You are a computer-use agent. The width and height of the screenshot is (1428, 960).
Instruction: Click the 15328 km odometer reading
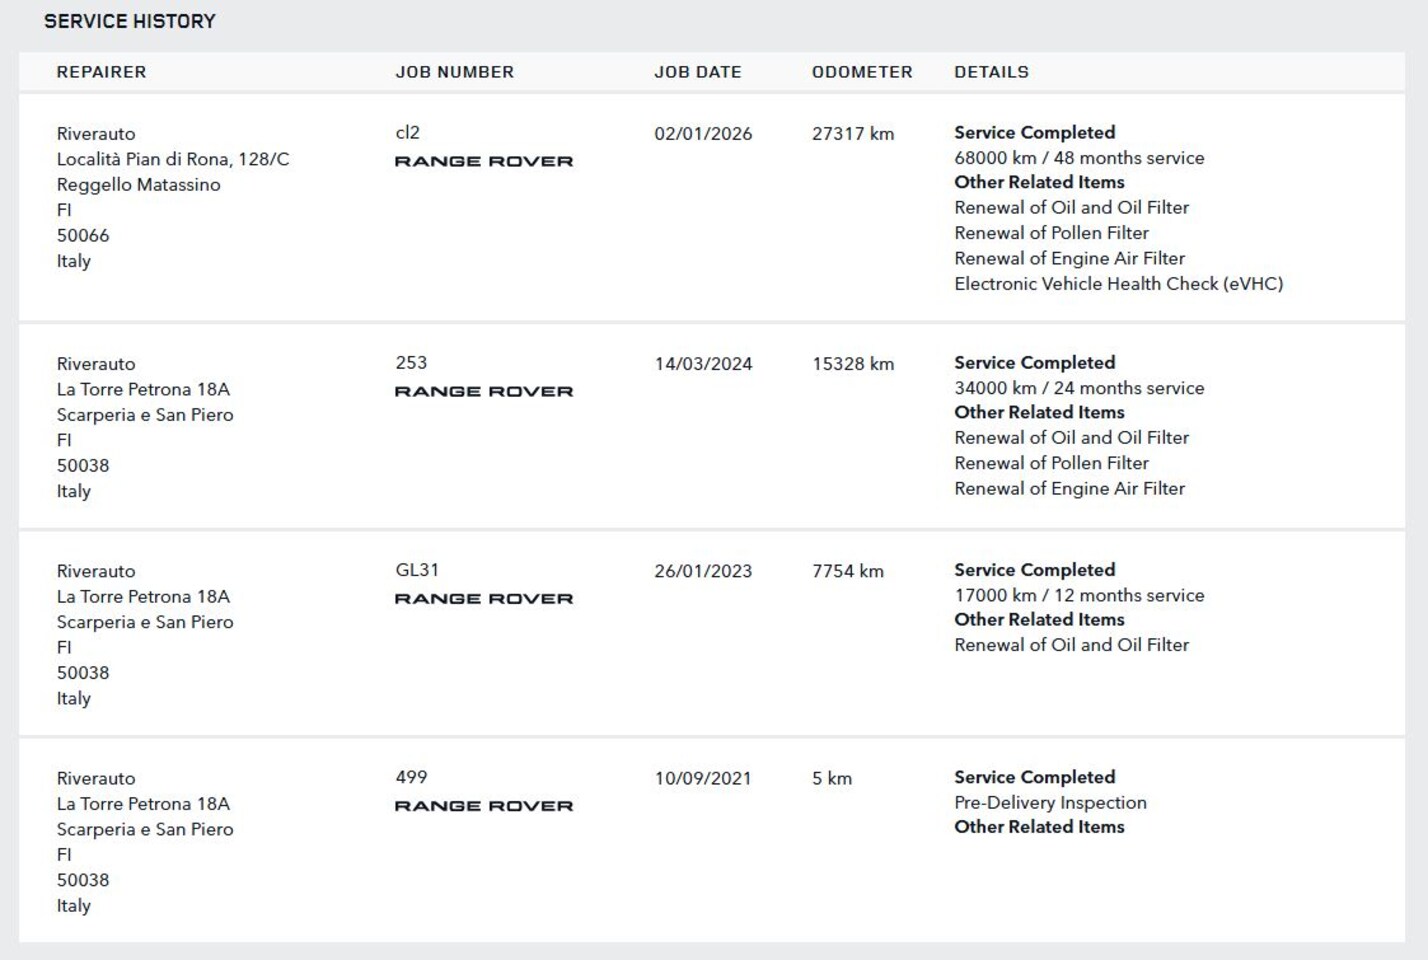coord(853,364)
